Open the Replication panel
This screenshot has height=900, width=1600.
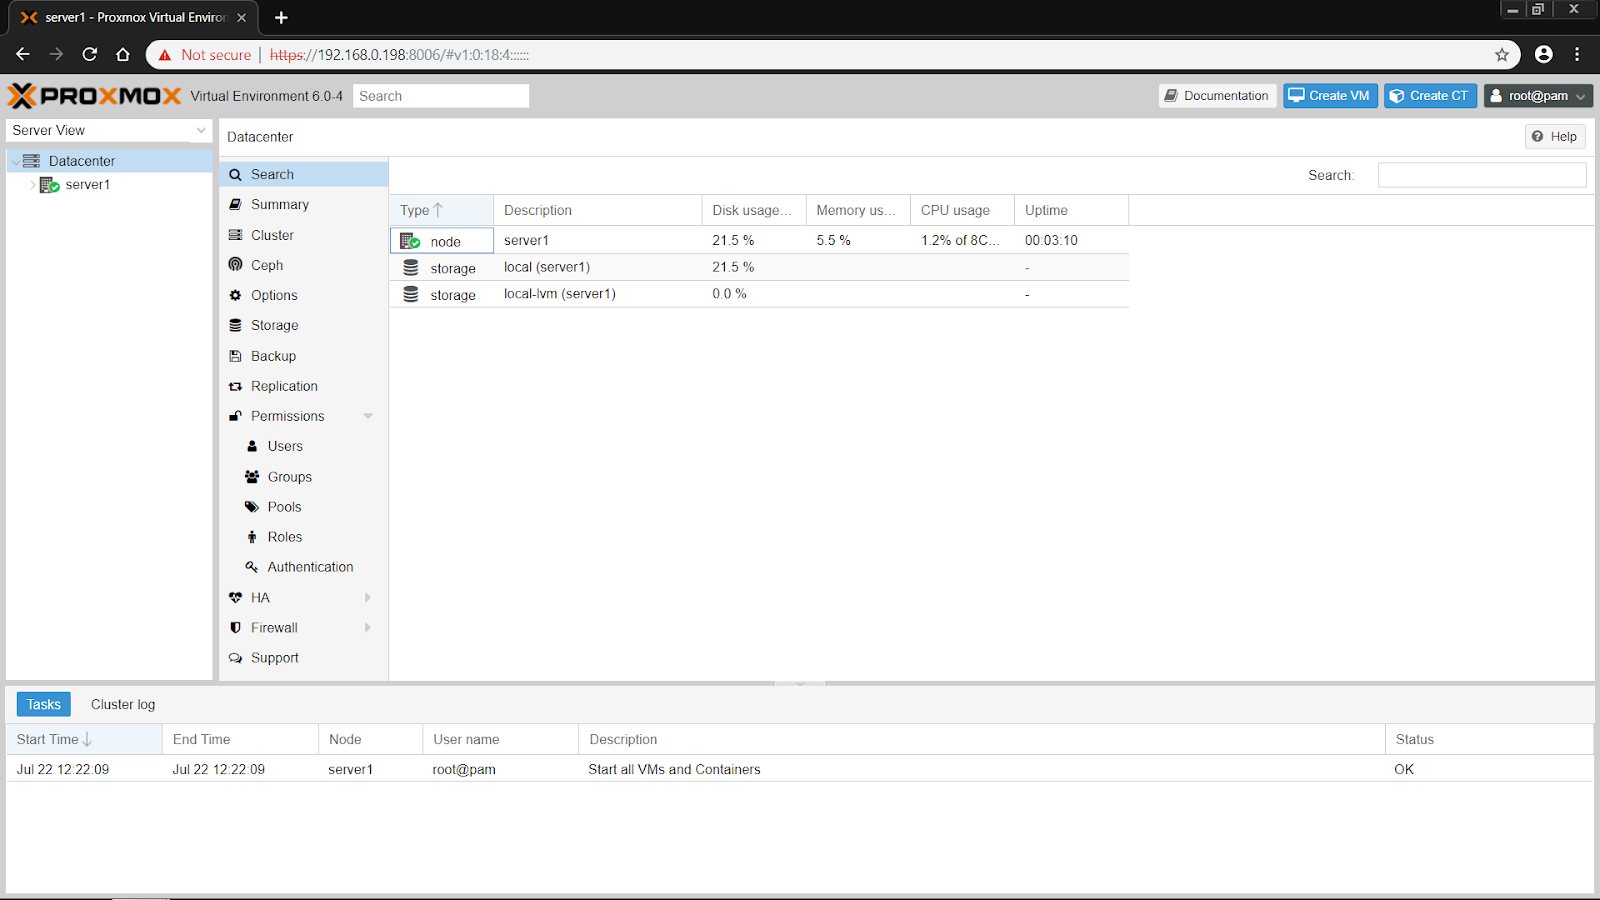pyautogui.click(x=283, y=386)
